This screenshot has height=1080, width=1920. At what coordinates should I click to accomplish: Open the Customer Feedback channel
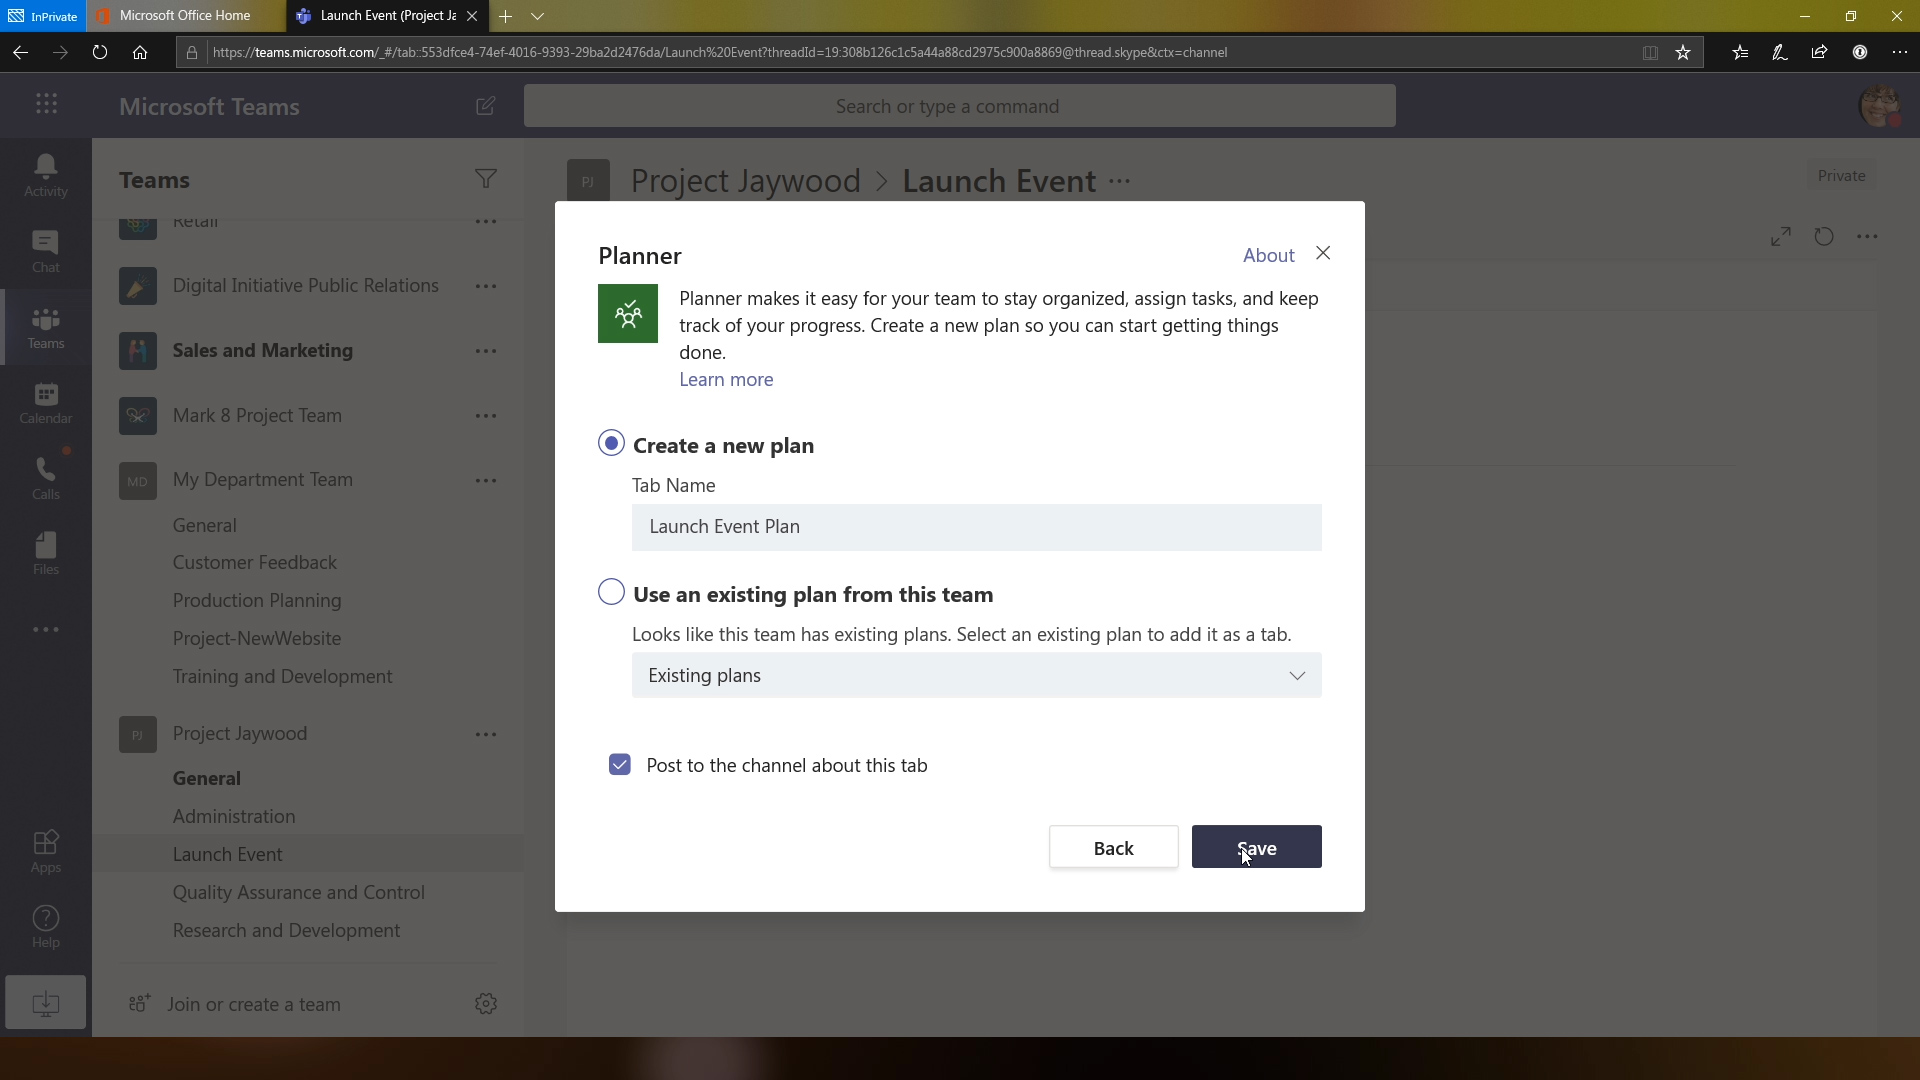click(x=254, y=562)
